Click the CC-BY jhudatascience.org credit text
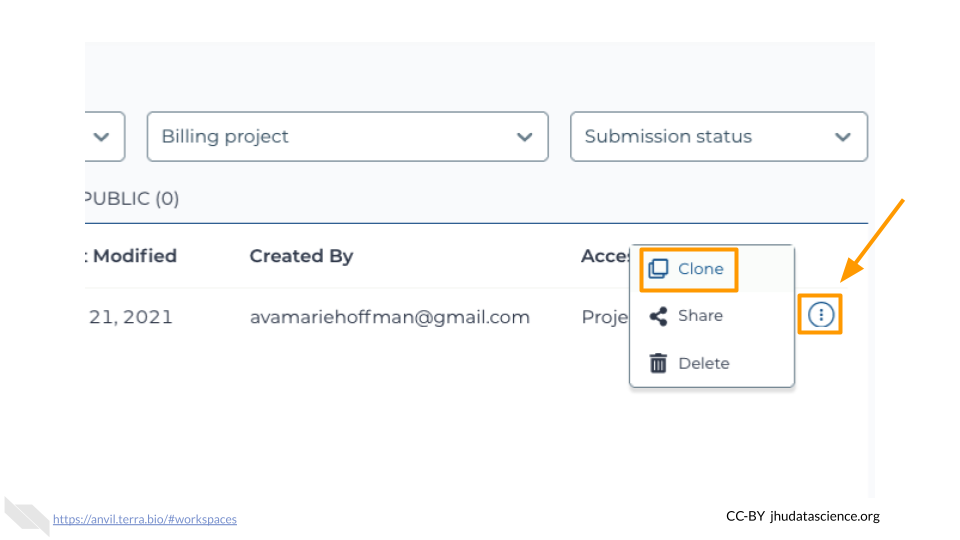 pyautogui.click(x=803, y=516)
